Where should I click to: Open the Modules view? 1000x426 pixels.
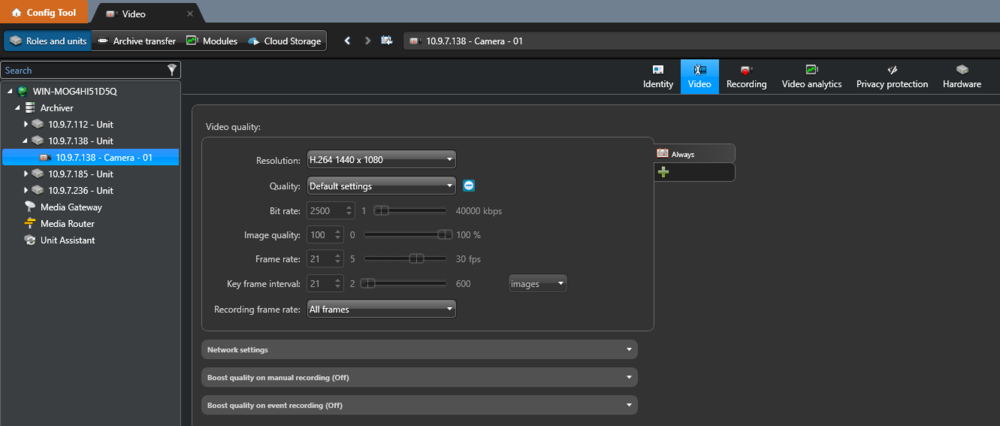pyautogui.click(x=212, y=41)
